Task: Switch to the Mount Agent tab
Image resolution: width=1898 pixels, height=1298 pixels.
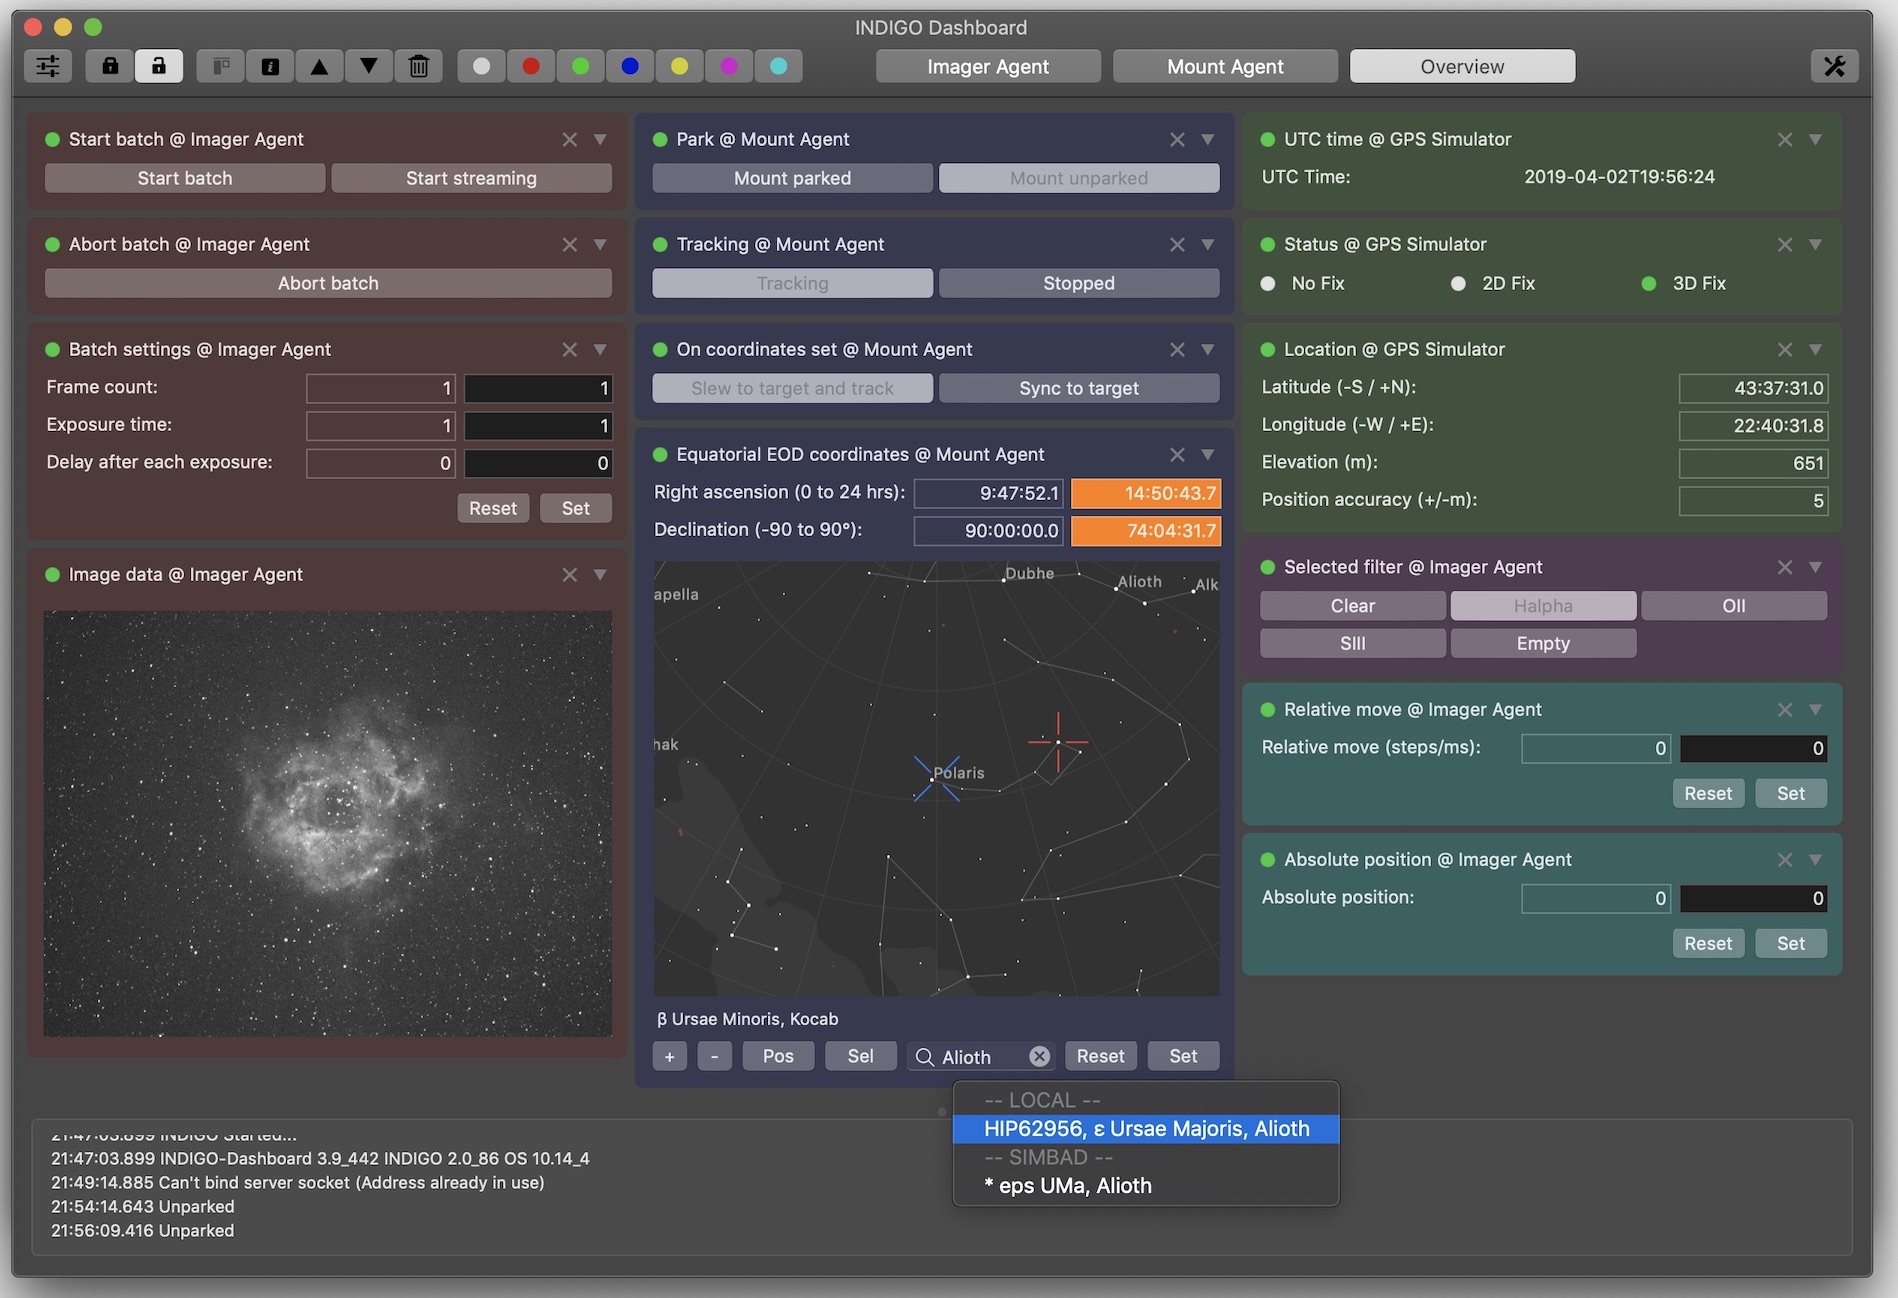Action: click(x=1224, y=66)
